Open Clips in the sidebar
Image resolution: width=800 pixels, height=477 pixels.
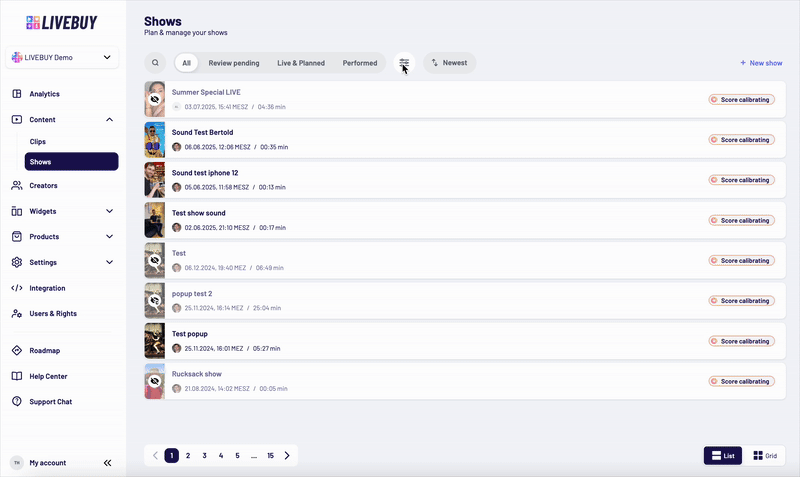coord(38,141)
